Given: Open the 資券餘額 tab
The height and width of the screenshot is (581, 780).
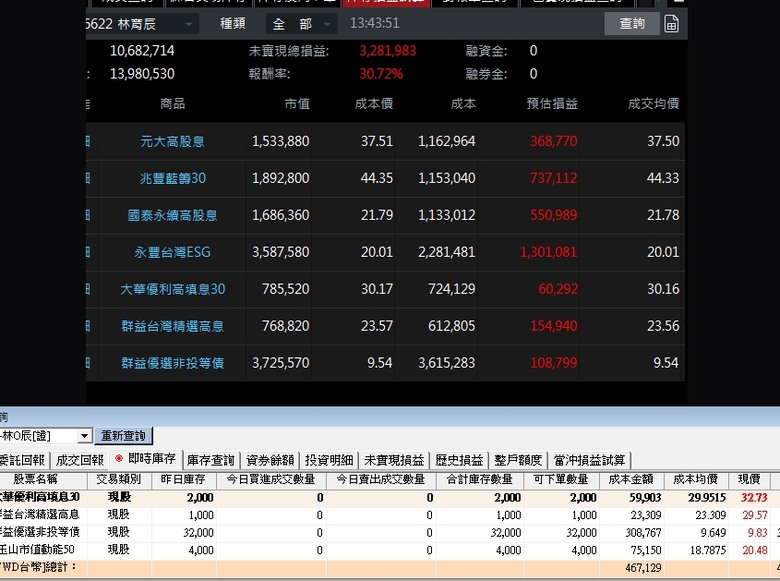Looking at the screenshot, I should (x=270, y=460).
